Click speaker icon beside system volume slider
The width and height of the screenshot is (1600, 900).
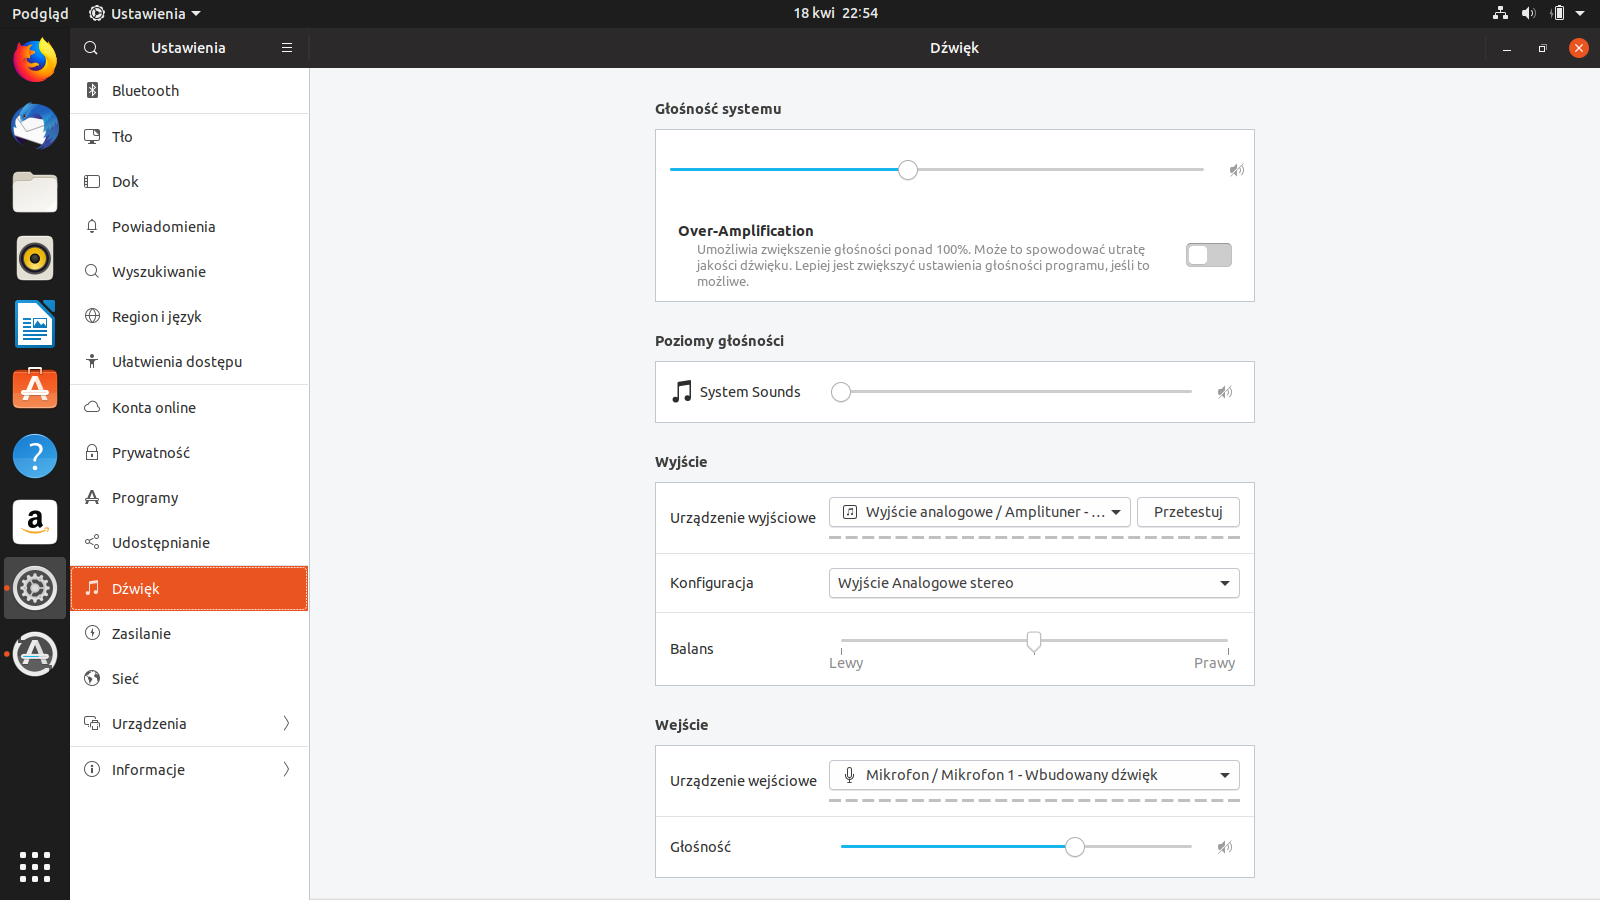[1237, 170]
